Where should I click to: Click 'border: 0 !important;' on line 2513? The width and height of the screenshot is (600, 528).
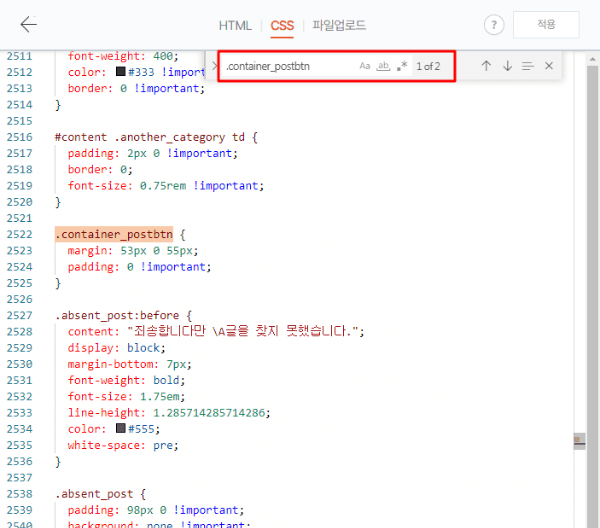coord(136,88)
